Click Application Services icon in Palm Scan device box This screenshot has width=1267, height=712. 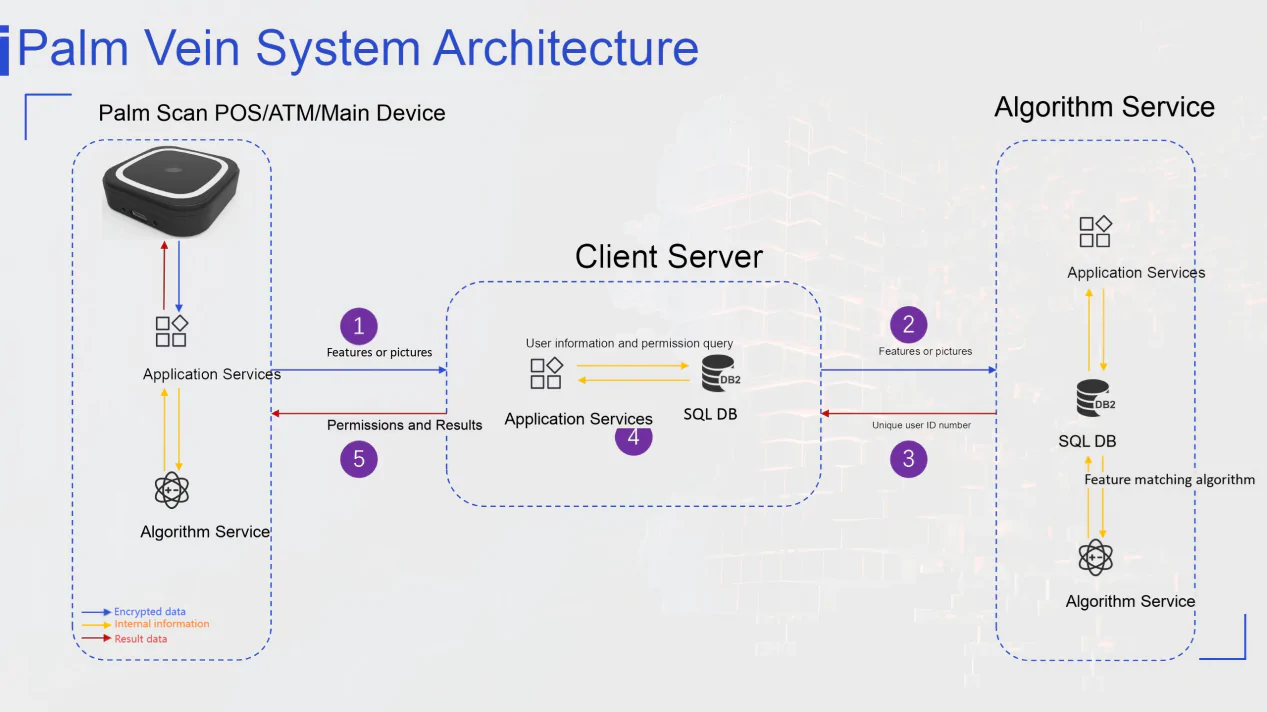[171, 331]
